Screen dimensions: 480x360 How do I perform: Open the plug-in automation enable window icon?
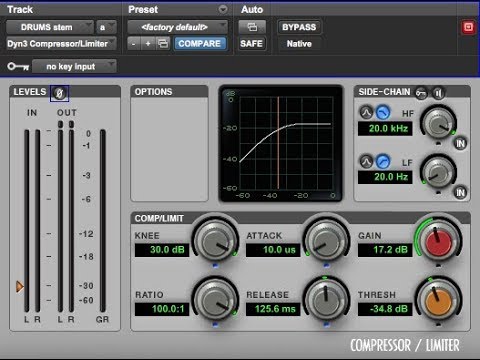pyautogui.click(x=252, y=27)
